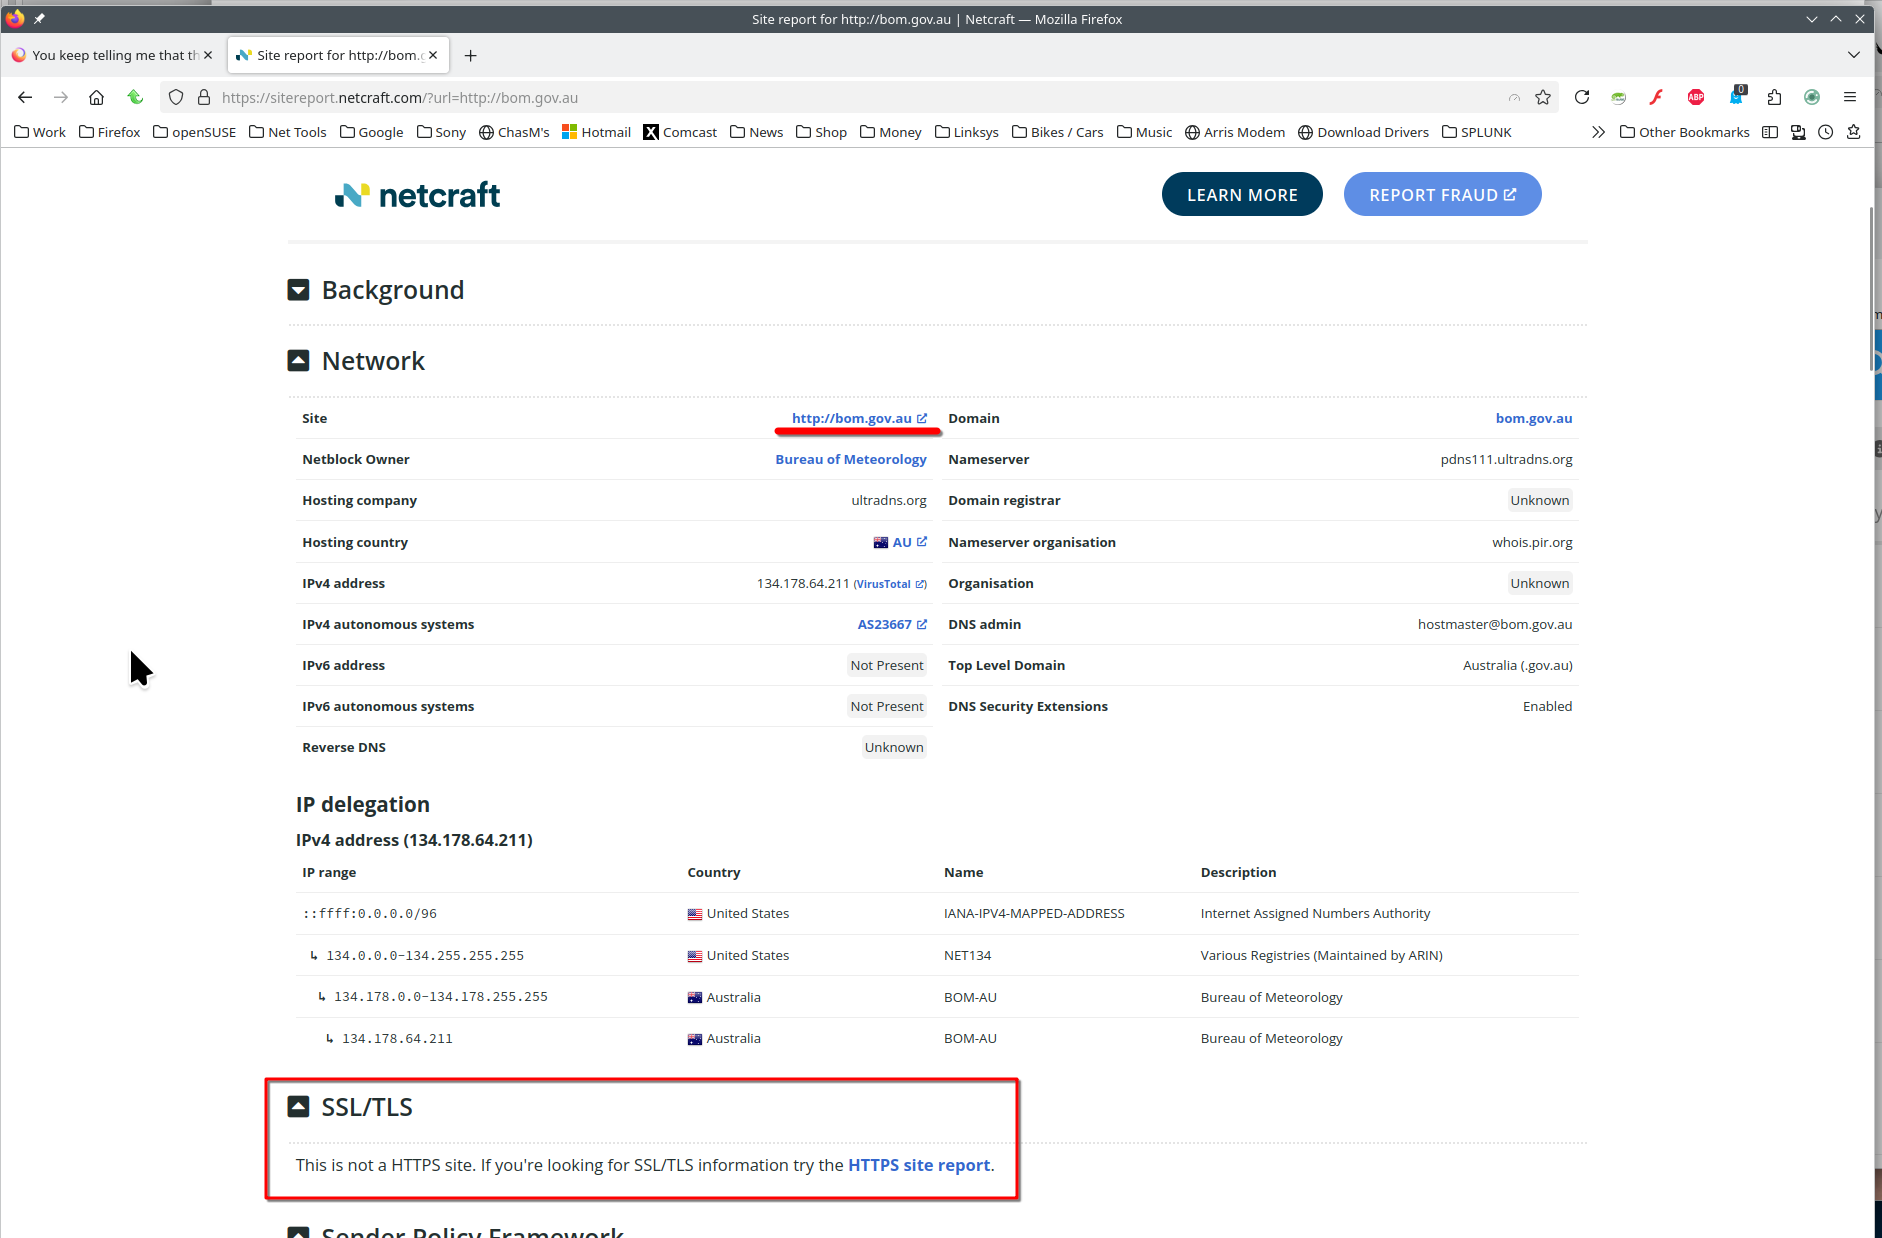1882x1238 pixels.
Task: View site security via the padlock icon
Action: click(x=204, y=97)
